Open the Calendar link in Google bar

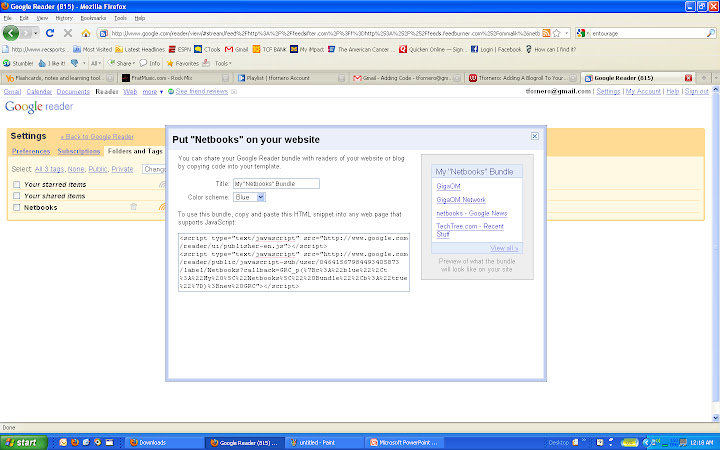(39, 91)
